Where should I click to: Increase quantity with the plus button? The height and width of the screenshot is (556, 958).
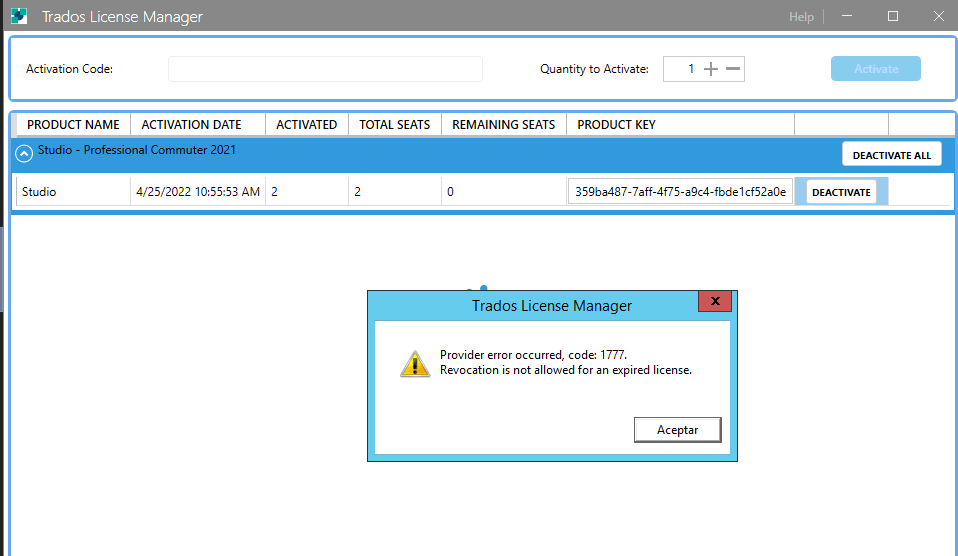click(x=711, y=69)
